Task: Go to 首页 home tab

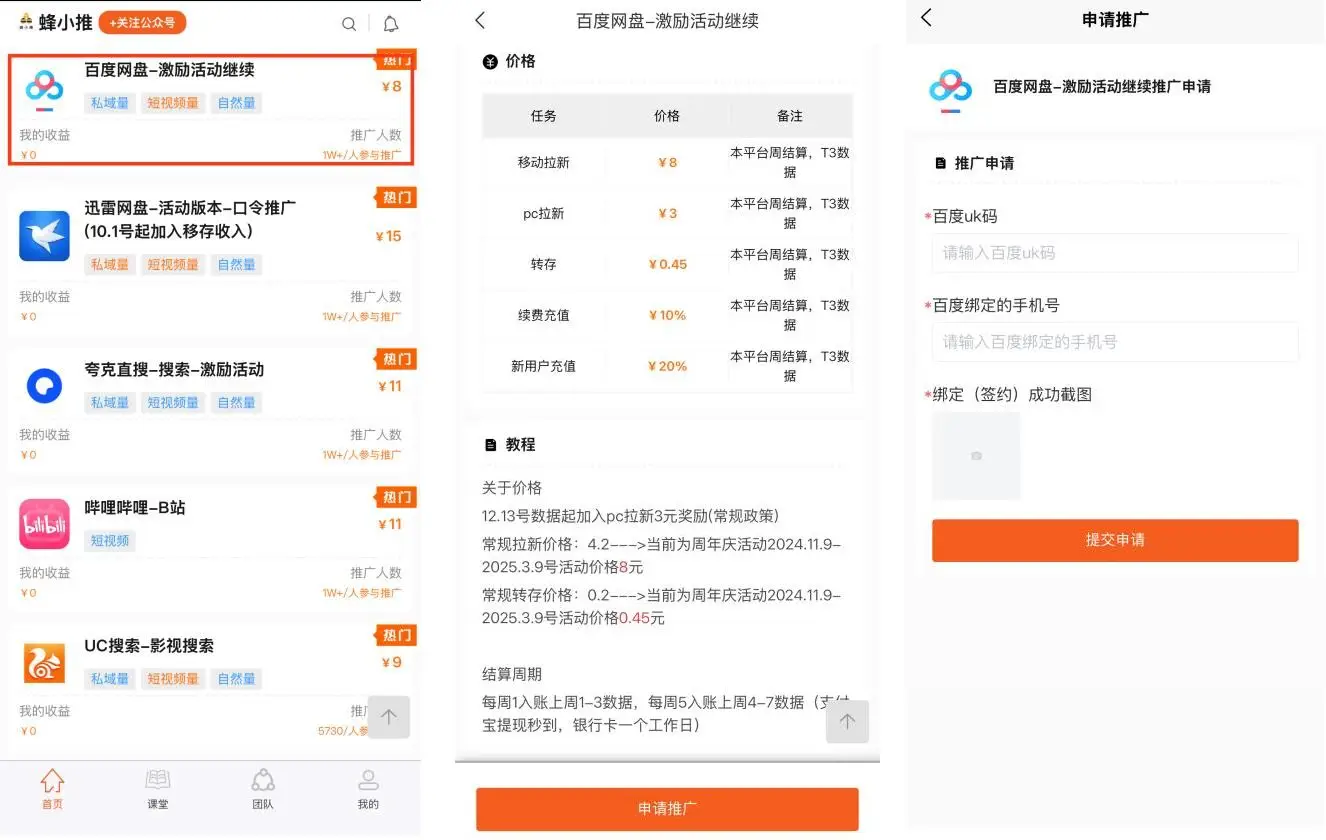Action: click(52, 789)
